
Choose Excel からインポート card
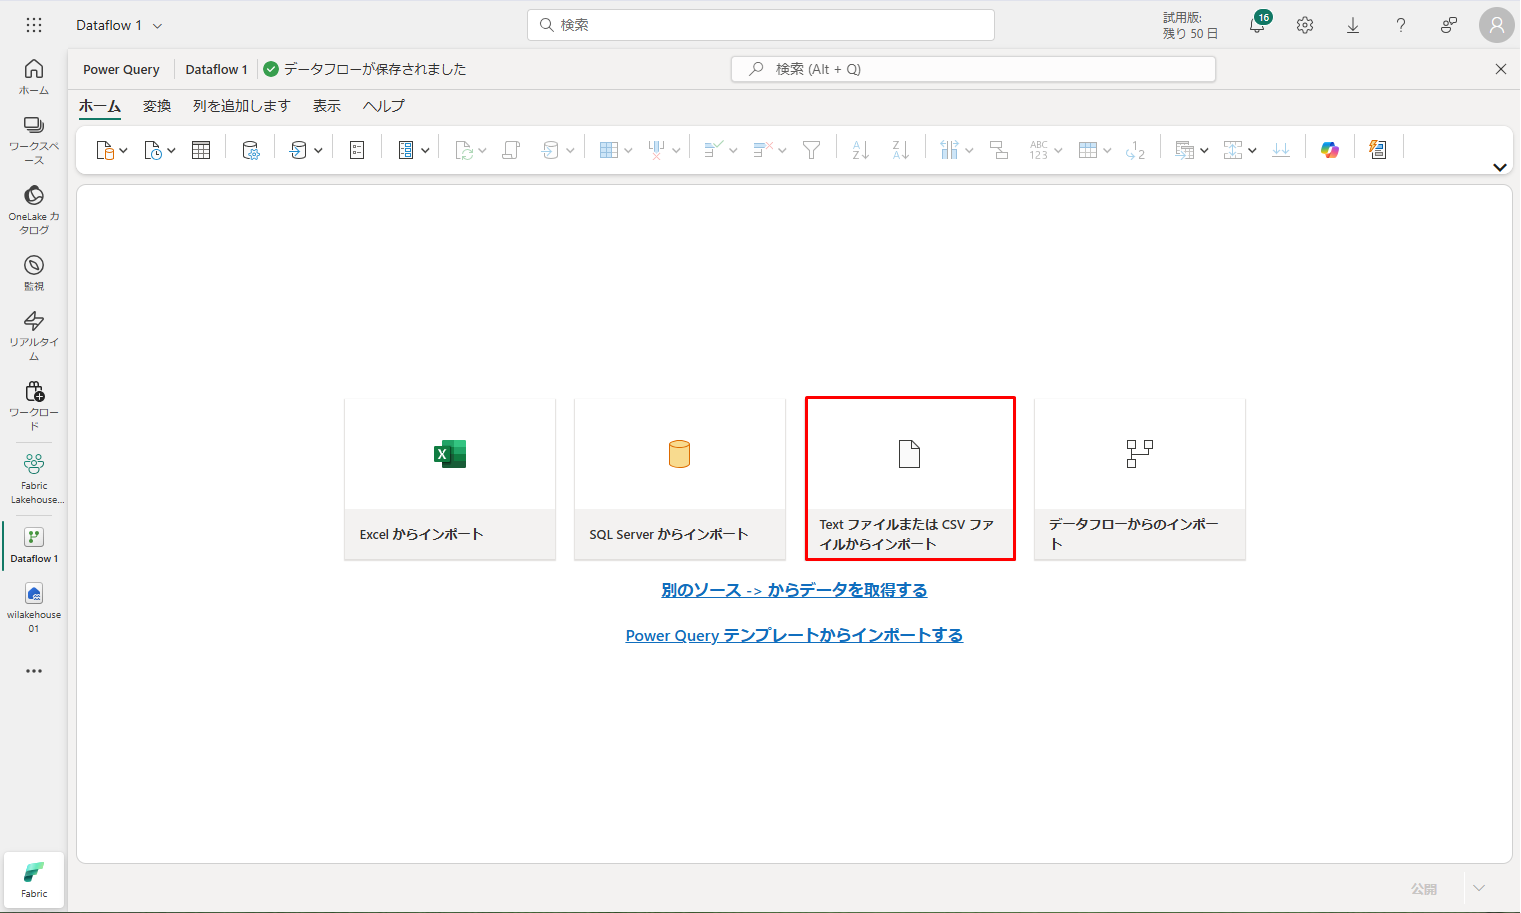[x=450, y=479]
